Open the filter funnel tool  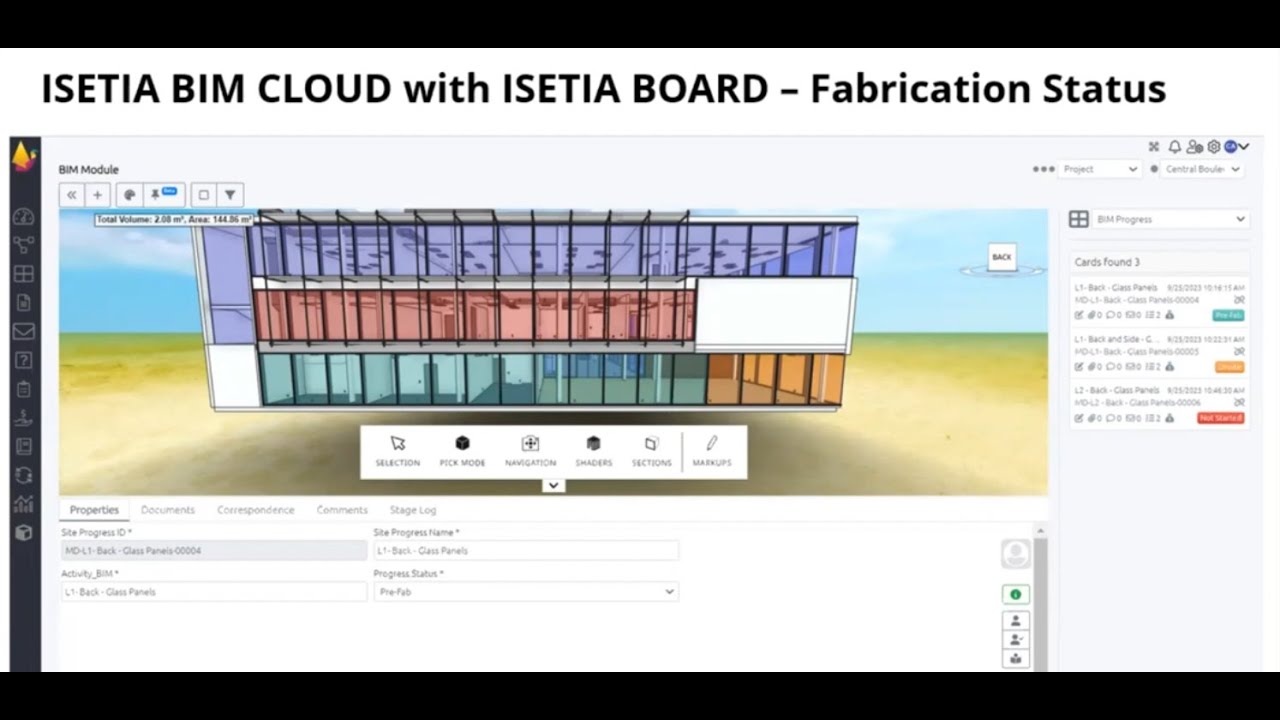pos(230,195)
